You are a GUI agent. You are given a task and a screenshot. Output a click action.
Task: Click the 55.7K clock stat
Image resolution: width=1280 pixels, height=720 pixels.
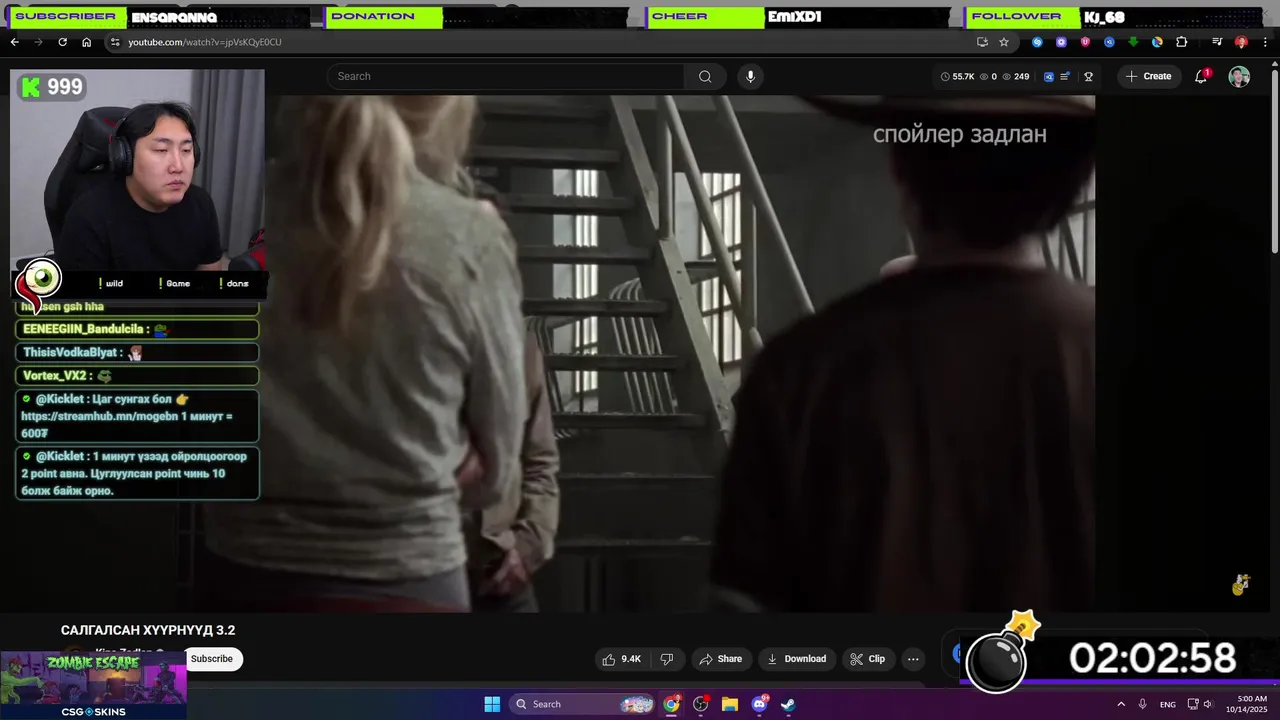[x=957, y=76]
